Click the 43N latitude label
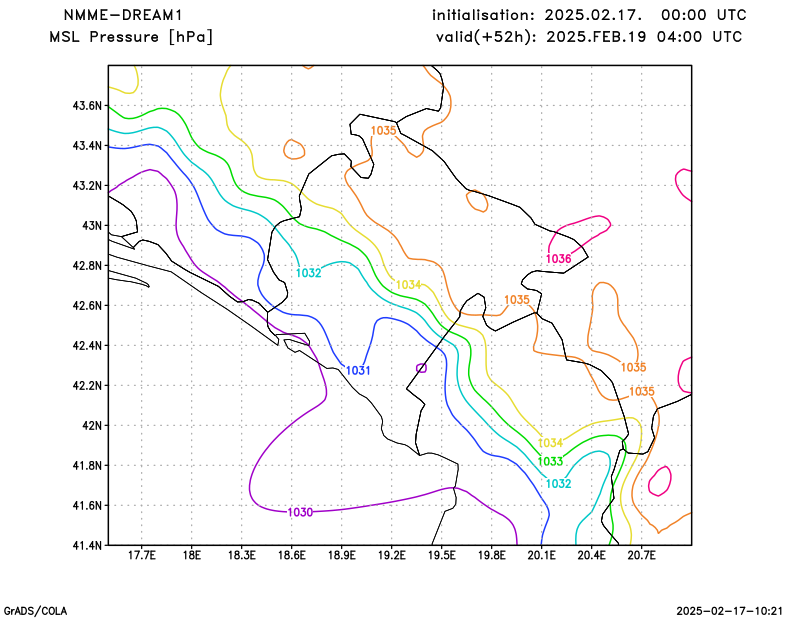The height and width of the screenshot is (618, 800). click(x=92, y=226)
